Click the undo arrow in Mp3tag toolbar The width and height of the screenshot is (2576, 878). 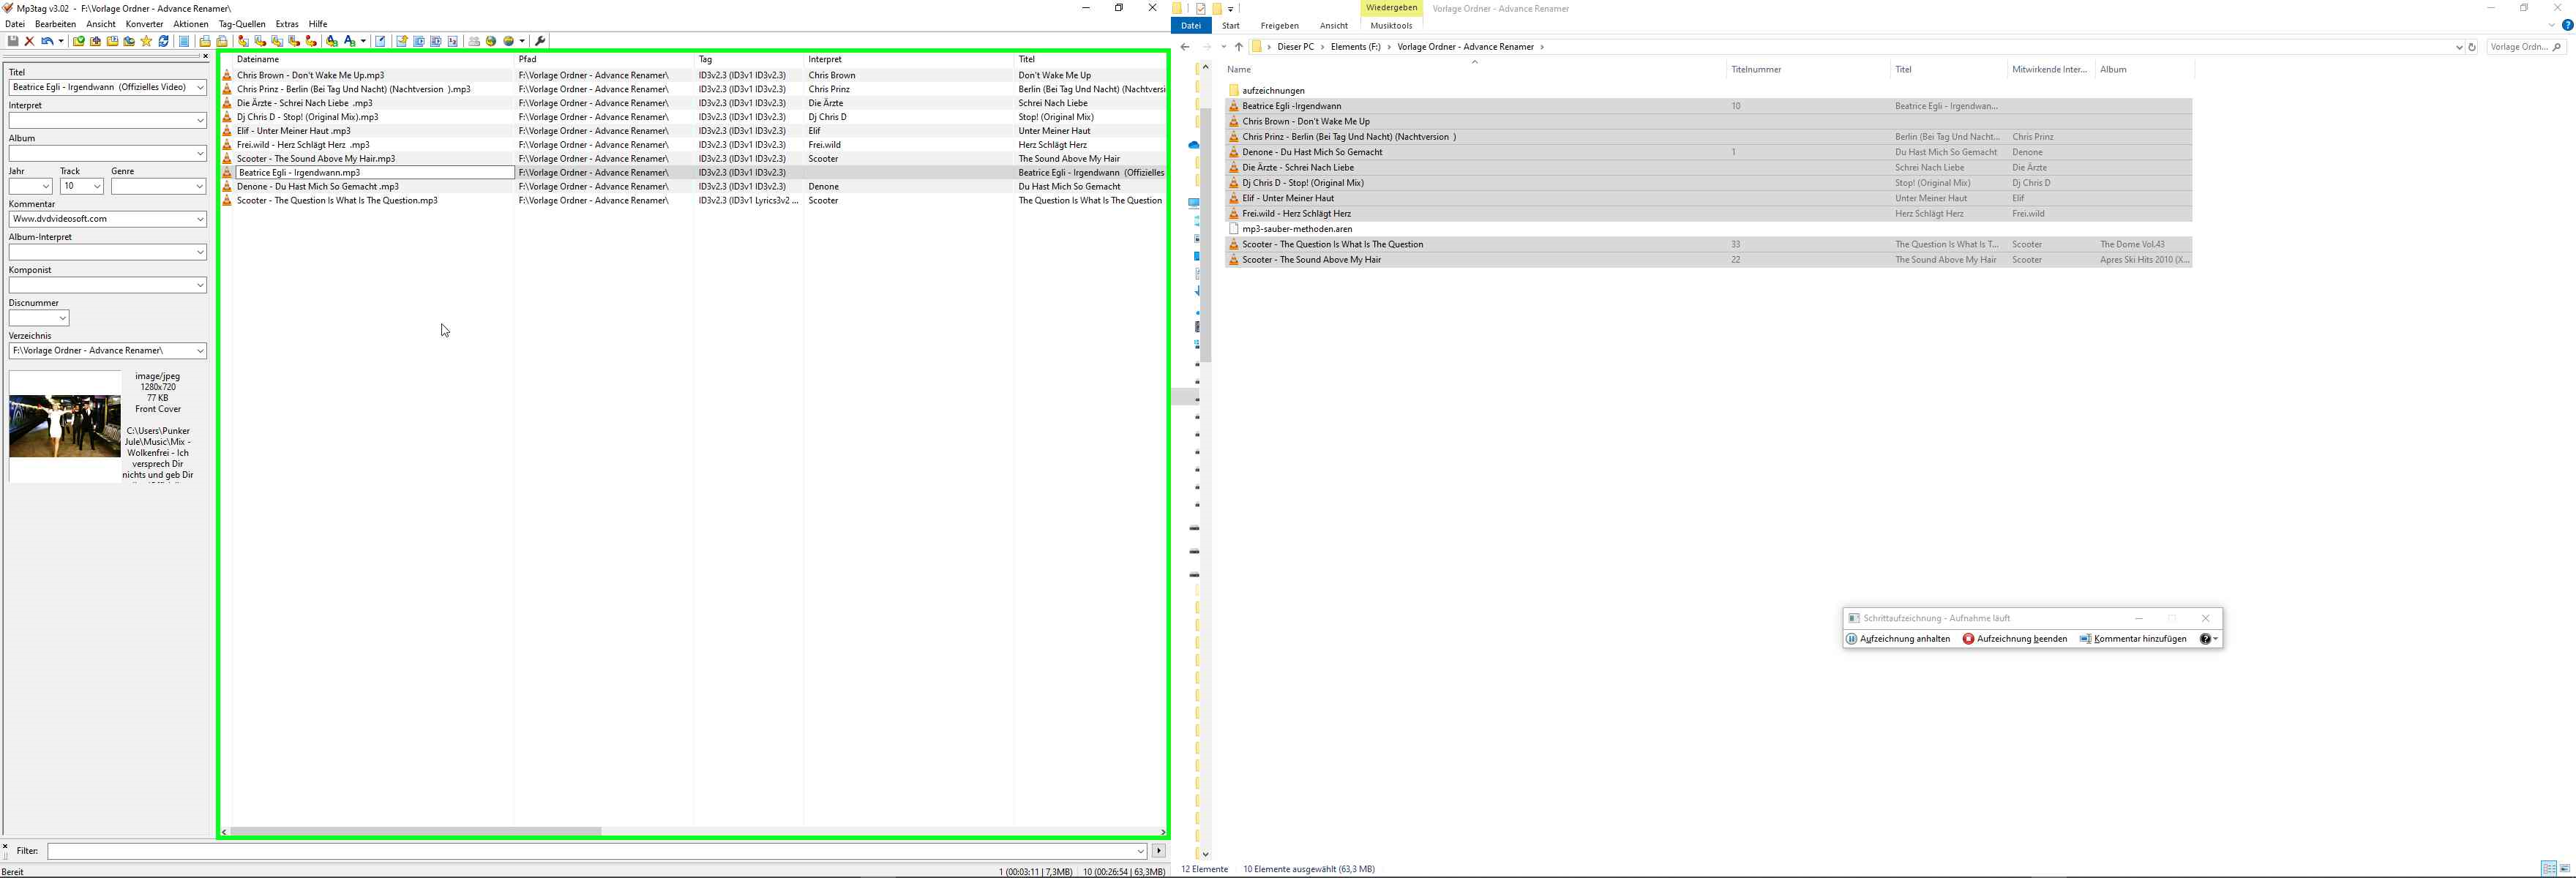pyautogui.click(x=46, y=41)
